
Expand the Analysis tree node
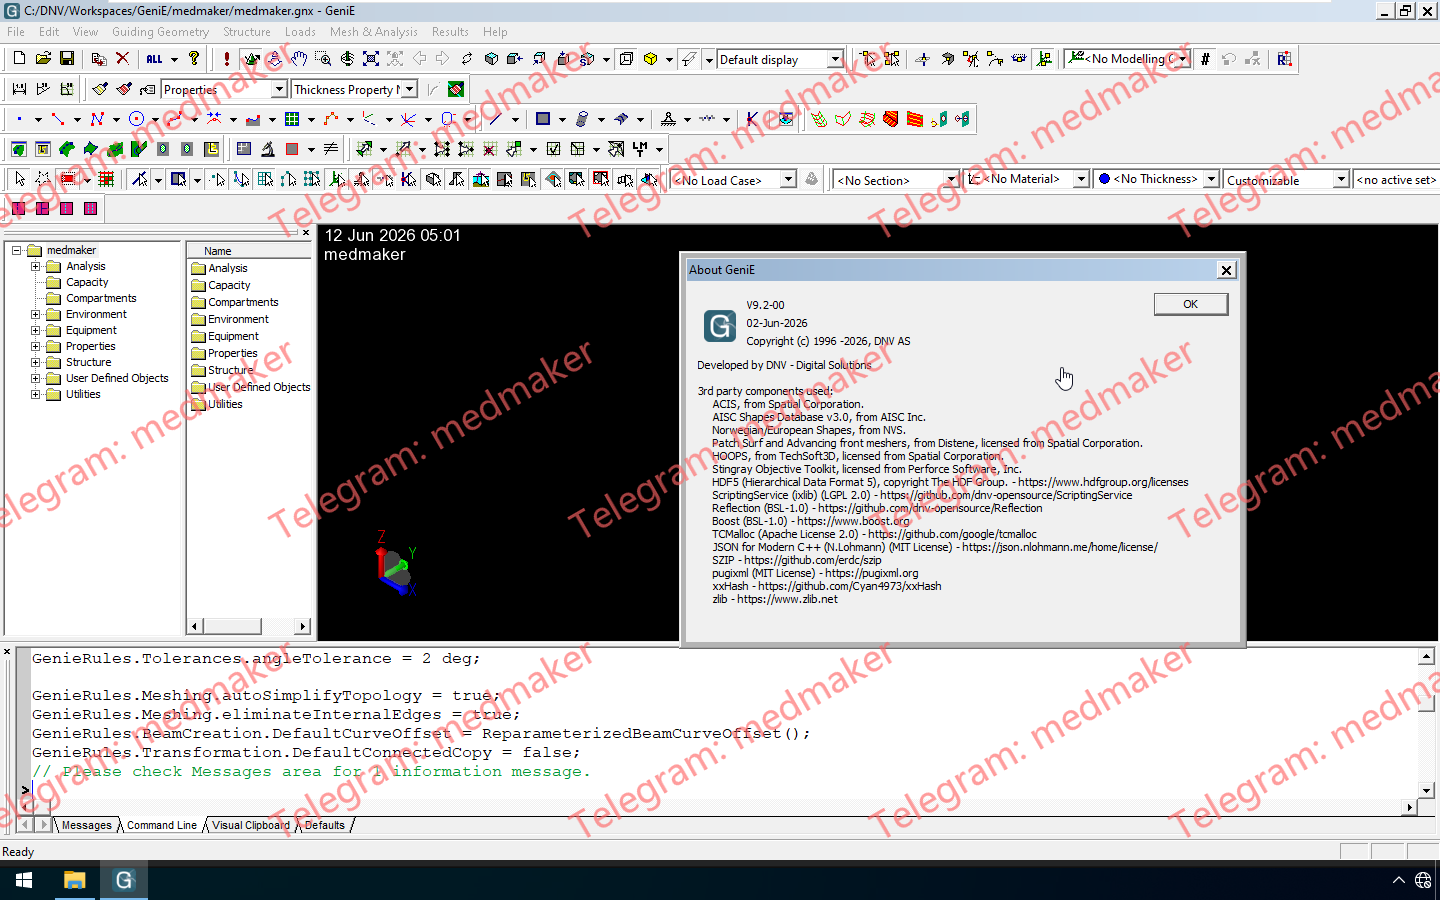coord(36,266)
